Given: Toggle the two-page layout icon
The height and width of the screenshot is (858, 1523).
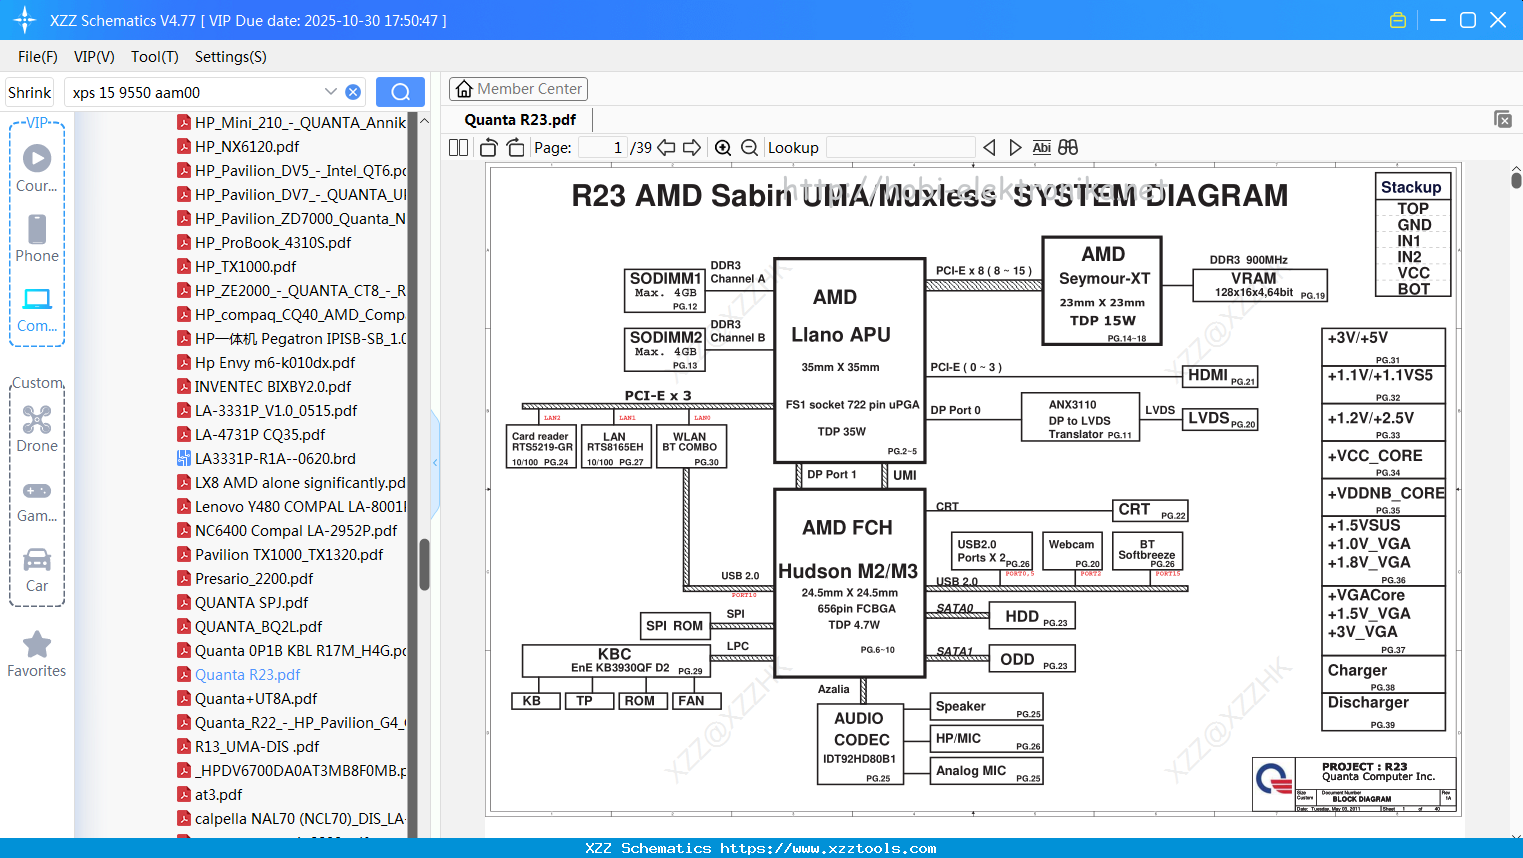Looking at the screenshot, I should pyautogui.click(x=458, y=148).
